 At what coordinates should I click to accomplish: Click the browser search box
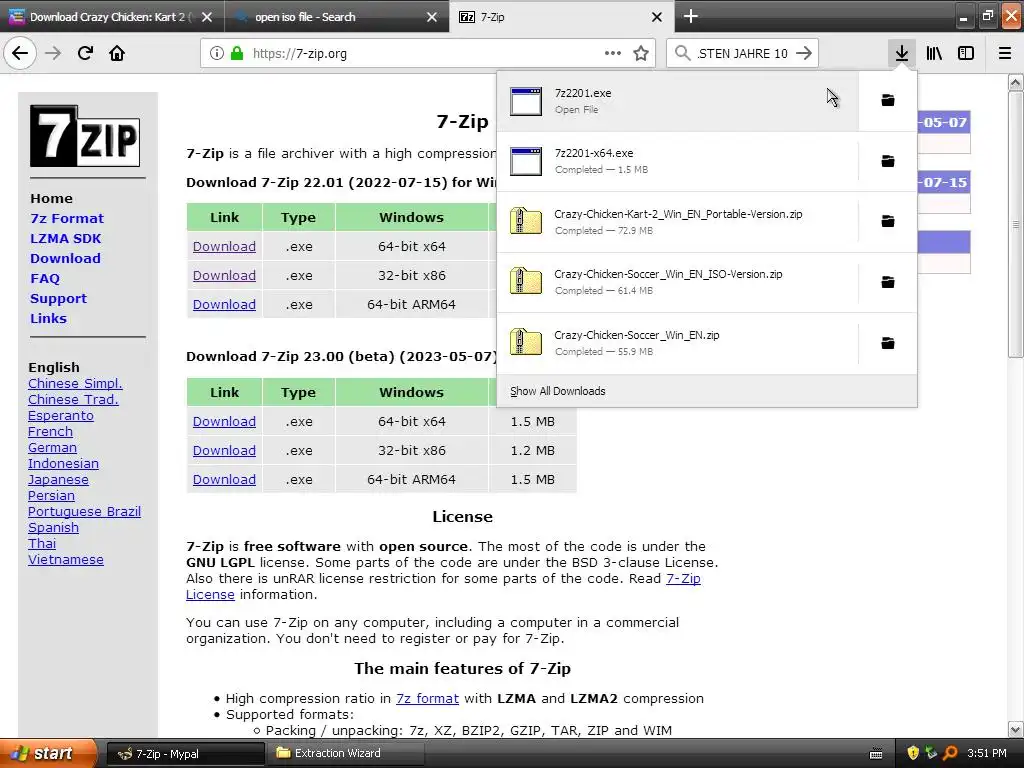(x=743, y=54)
